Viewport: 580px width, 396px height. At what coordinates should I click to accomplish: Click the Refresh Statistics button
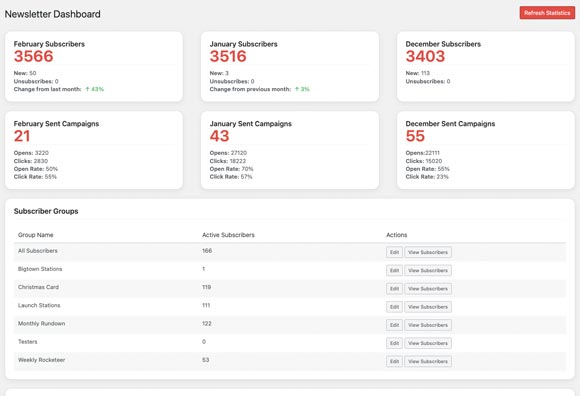(x=547, y=13)
